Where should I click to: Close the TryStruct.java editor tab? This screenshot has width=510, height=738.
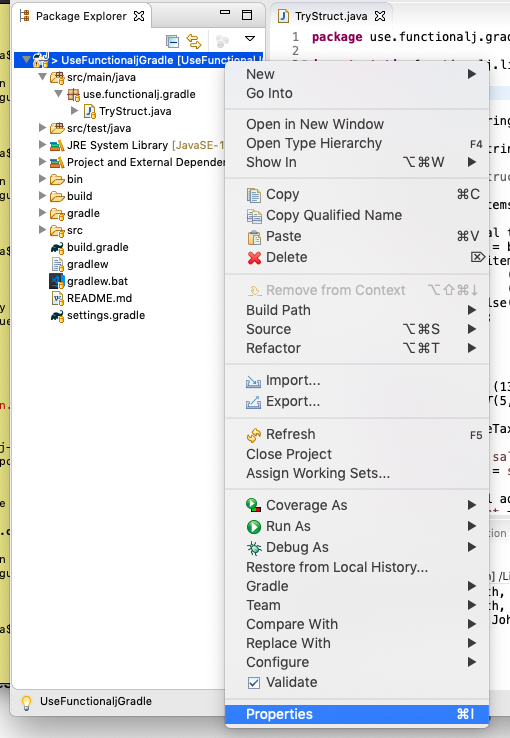click(x=380, y=16)
